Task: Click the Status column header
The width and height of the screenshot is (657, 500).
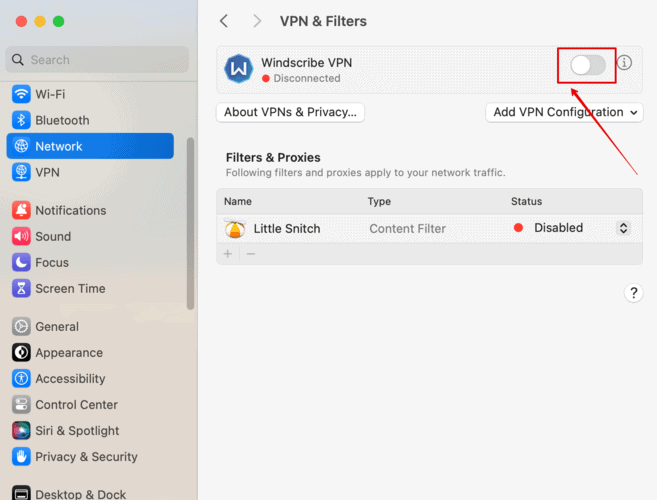Action: (x=526, y=201)
